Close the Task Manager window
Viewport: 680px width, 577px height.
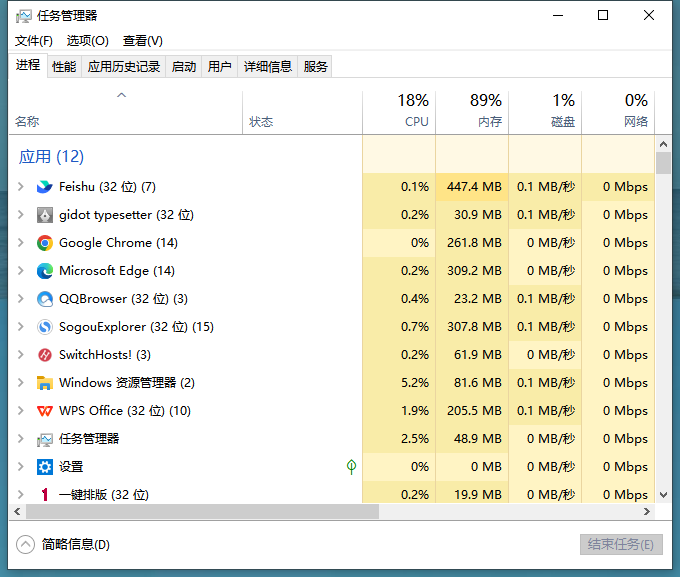coord(649,16)
